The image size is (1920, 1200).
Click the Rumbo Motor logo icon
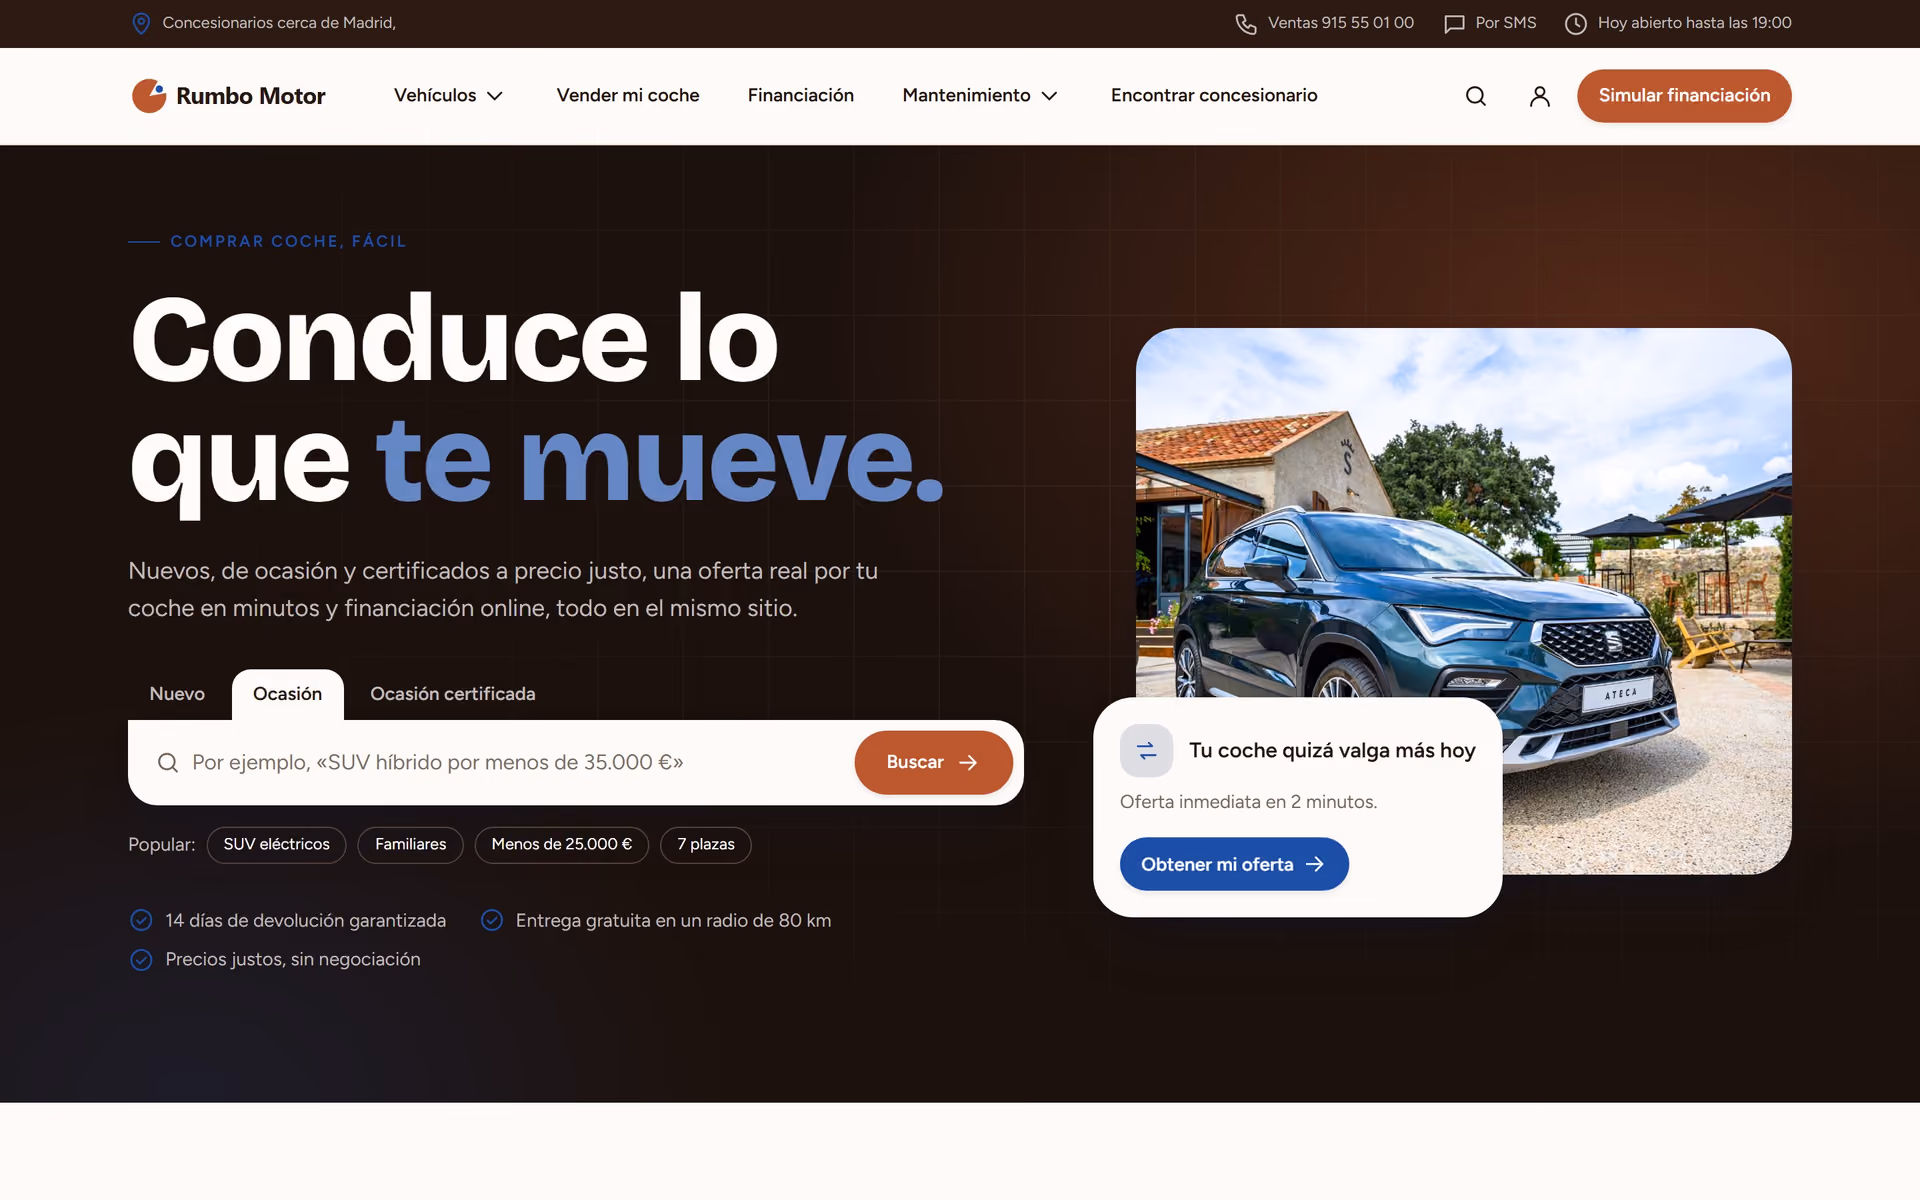coord(149,96)
